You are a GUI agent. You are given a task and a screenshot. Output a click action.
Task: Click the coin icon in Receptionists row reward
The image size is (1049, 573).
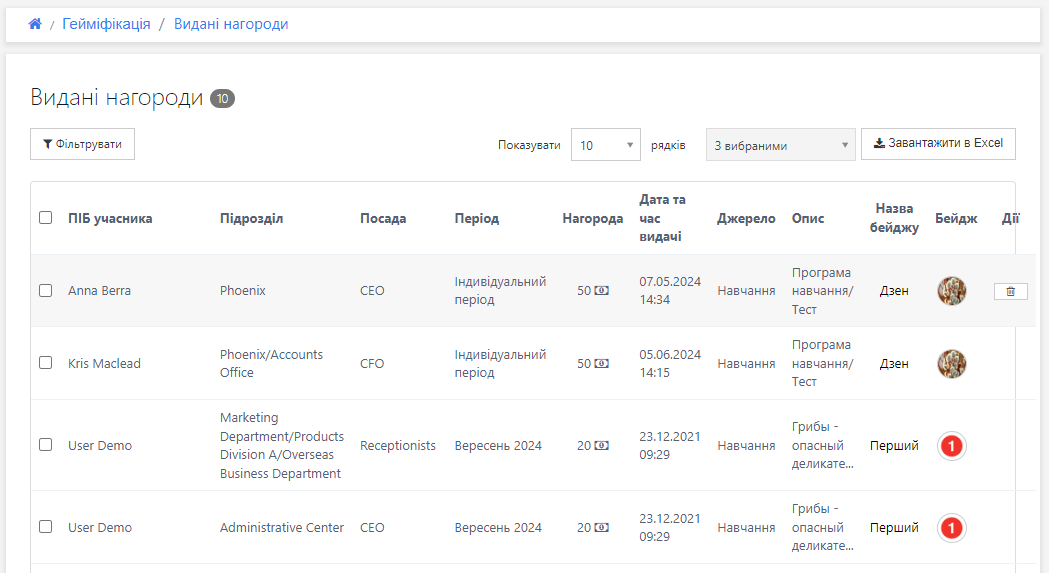click(x=601, y=446)
